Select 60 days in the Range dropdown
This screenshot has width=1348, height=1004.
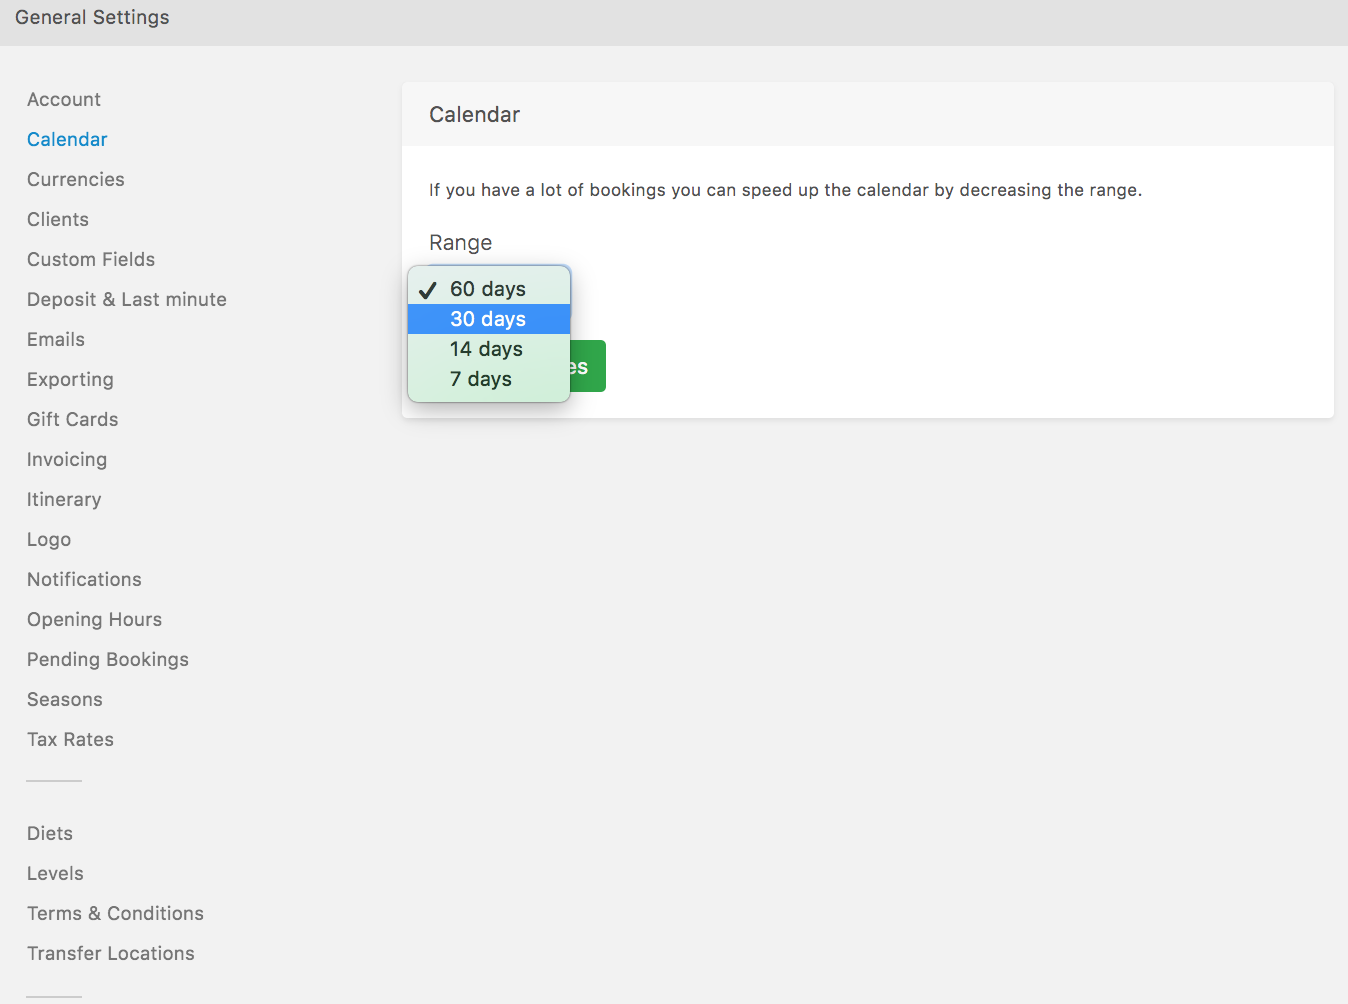pyautogui.click(x=489, y=289)
